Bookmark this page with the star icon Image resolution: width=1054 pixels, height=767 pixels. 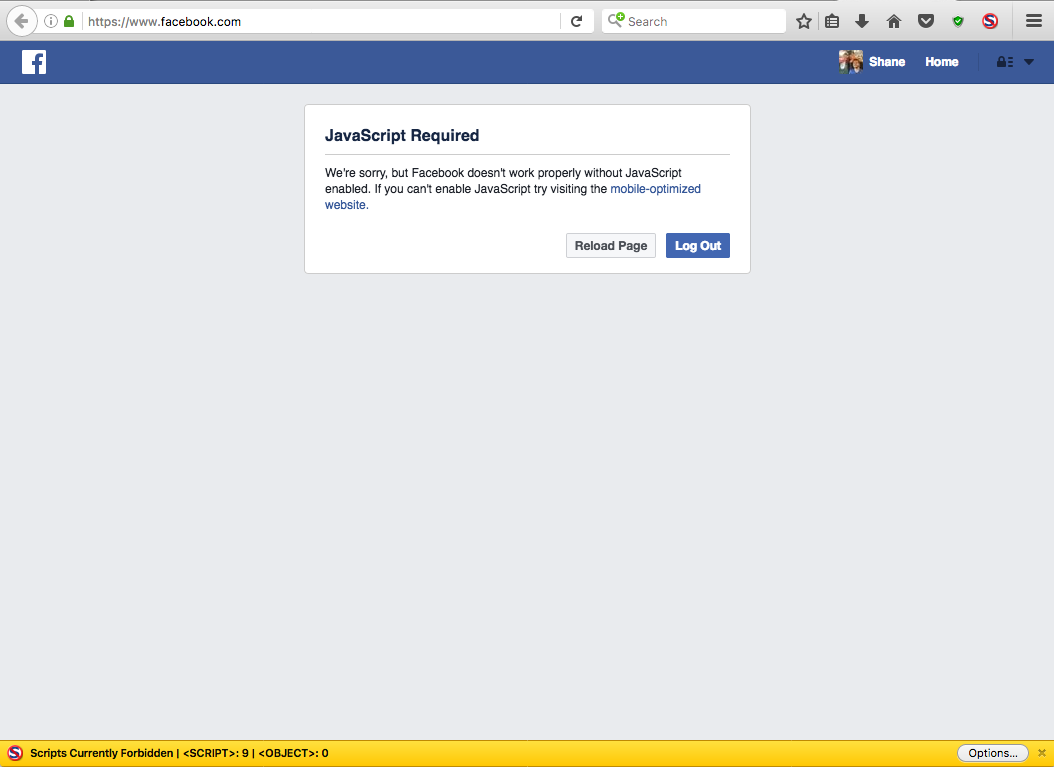coord(803,22)
